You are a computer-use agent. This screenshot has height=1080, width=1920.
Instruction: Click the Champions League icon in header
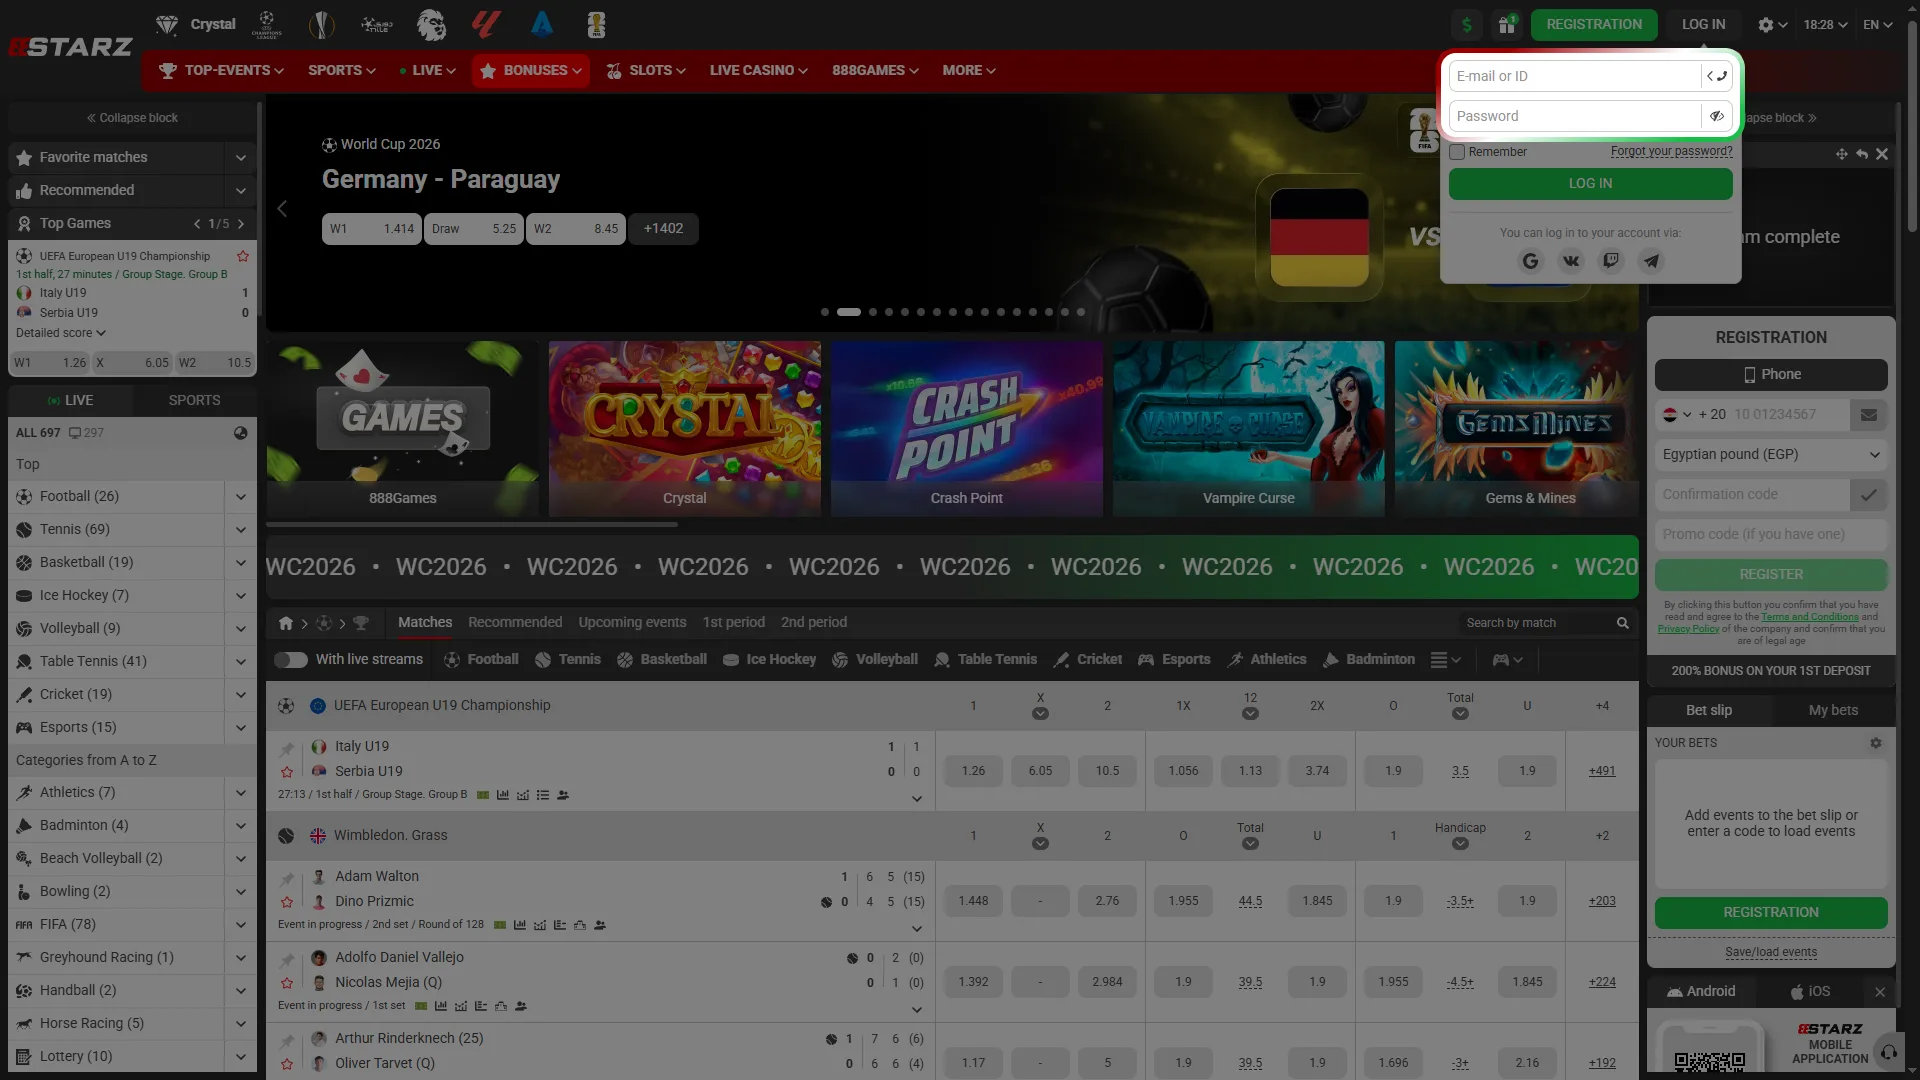pos(267,24)
